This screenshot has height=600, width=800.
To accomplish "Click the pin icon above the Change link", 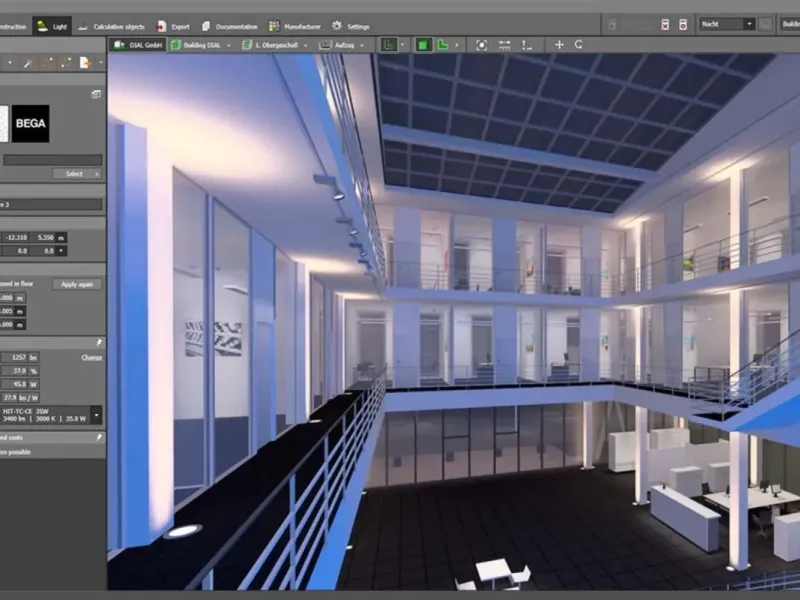I will [99, 342].
